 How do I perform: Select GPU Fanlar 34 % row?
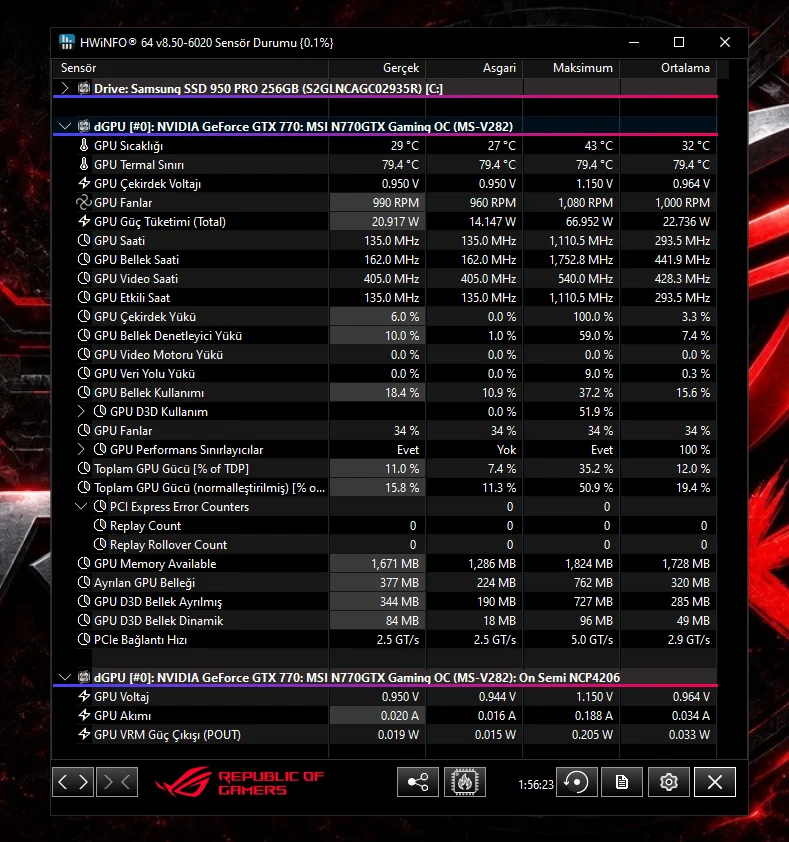tap(385, 431)
